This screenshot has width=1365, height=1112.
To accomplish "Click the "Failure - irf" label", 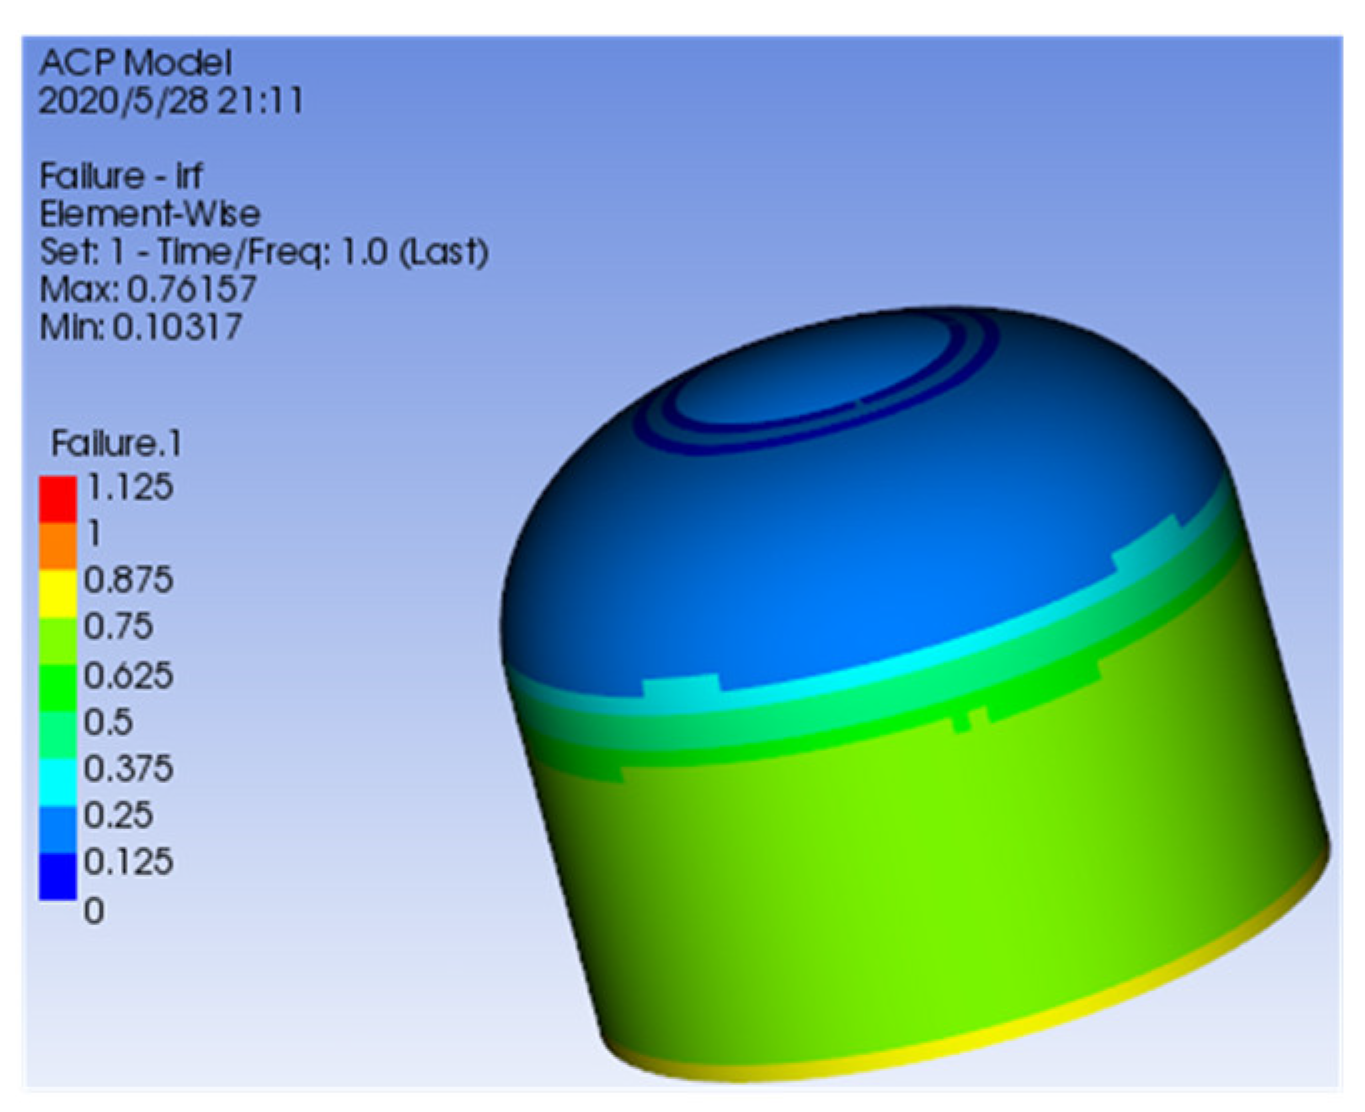I will pos(121,176).
